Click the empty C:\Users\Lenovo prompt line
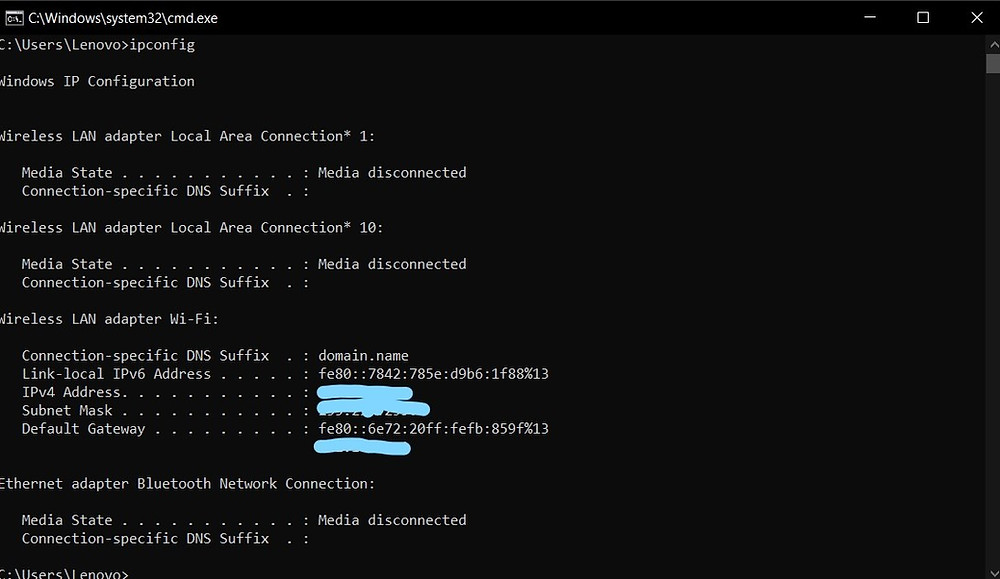Screen dimensions: 1000x579 (63, 573)
